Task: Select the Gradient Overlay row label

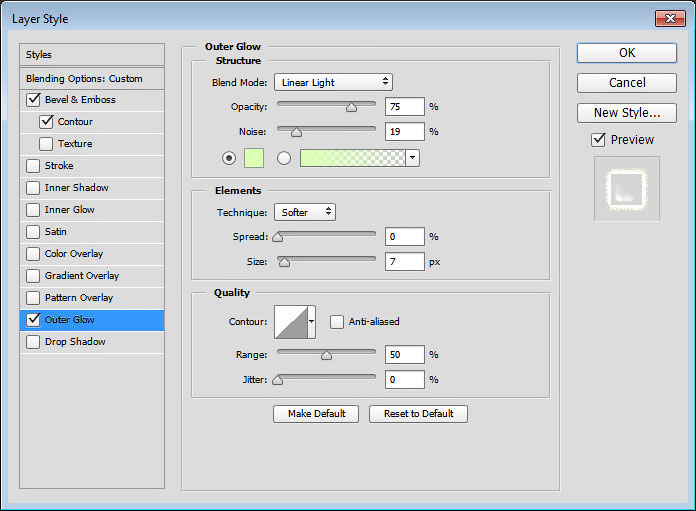Action: (x=82, y=276)
